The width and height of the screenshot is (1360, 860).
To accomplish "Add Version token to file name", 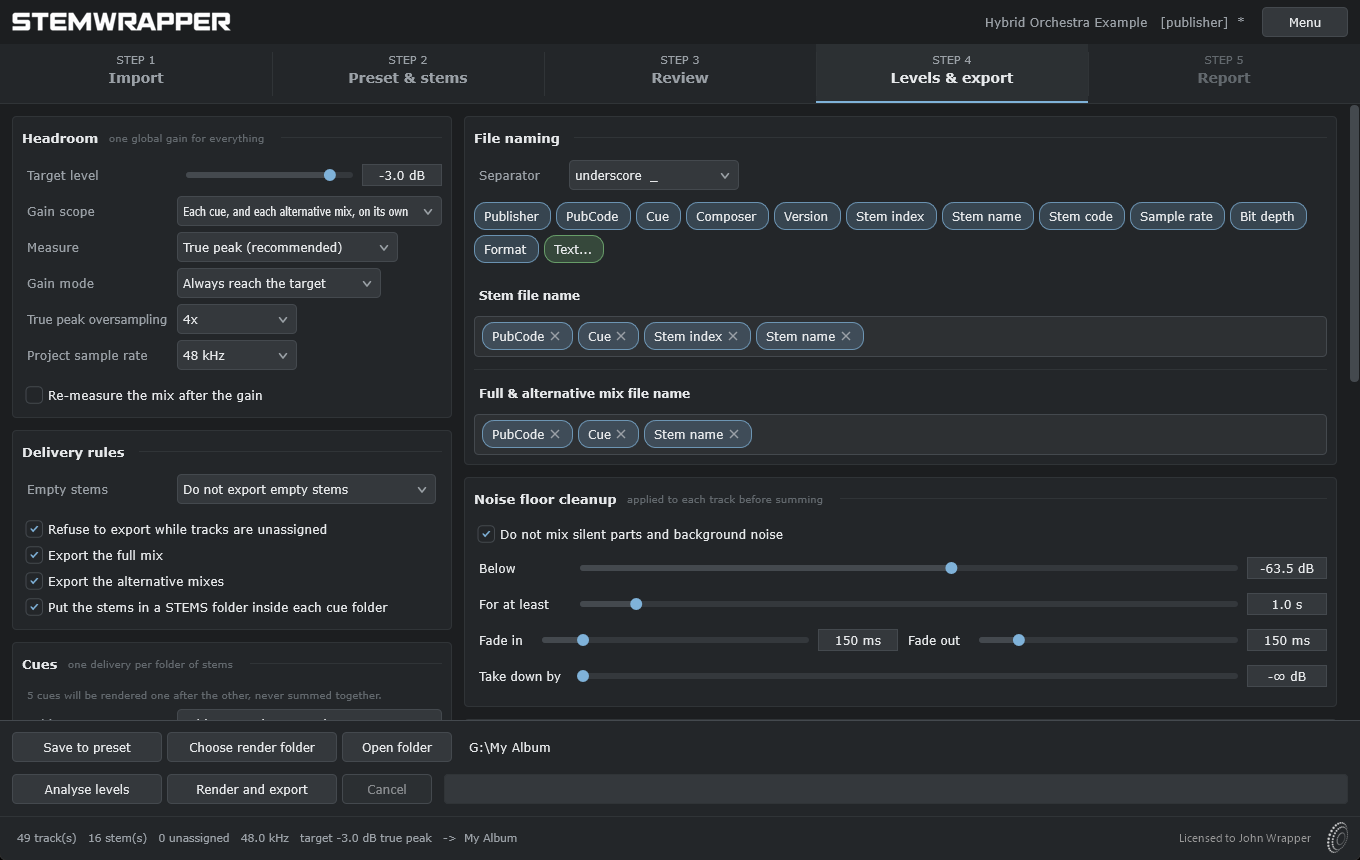I will point(806,216).
